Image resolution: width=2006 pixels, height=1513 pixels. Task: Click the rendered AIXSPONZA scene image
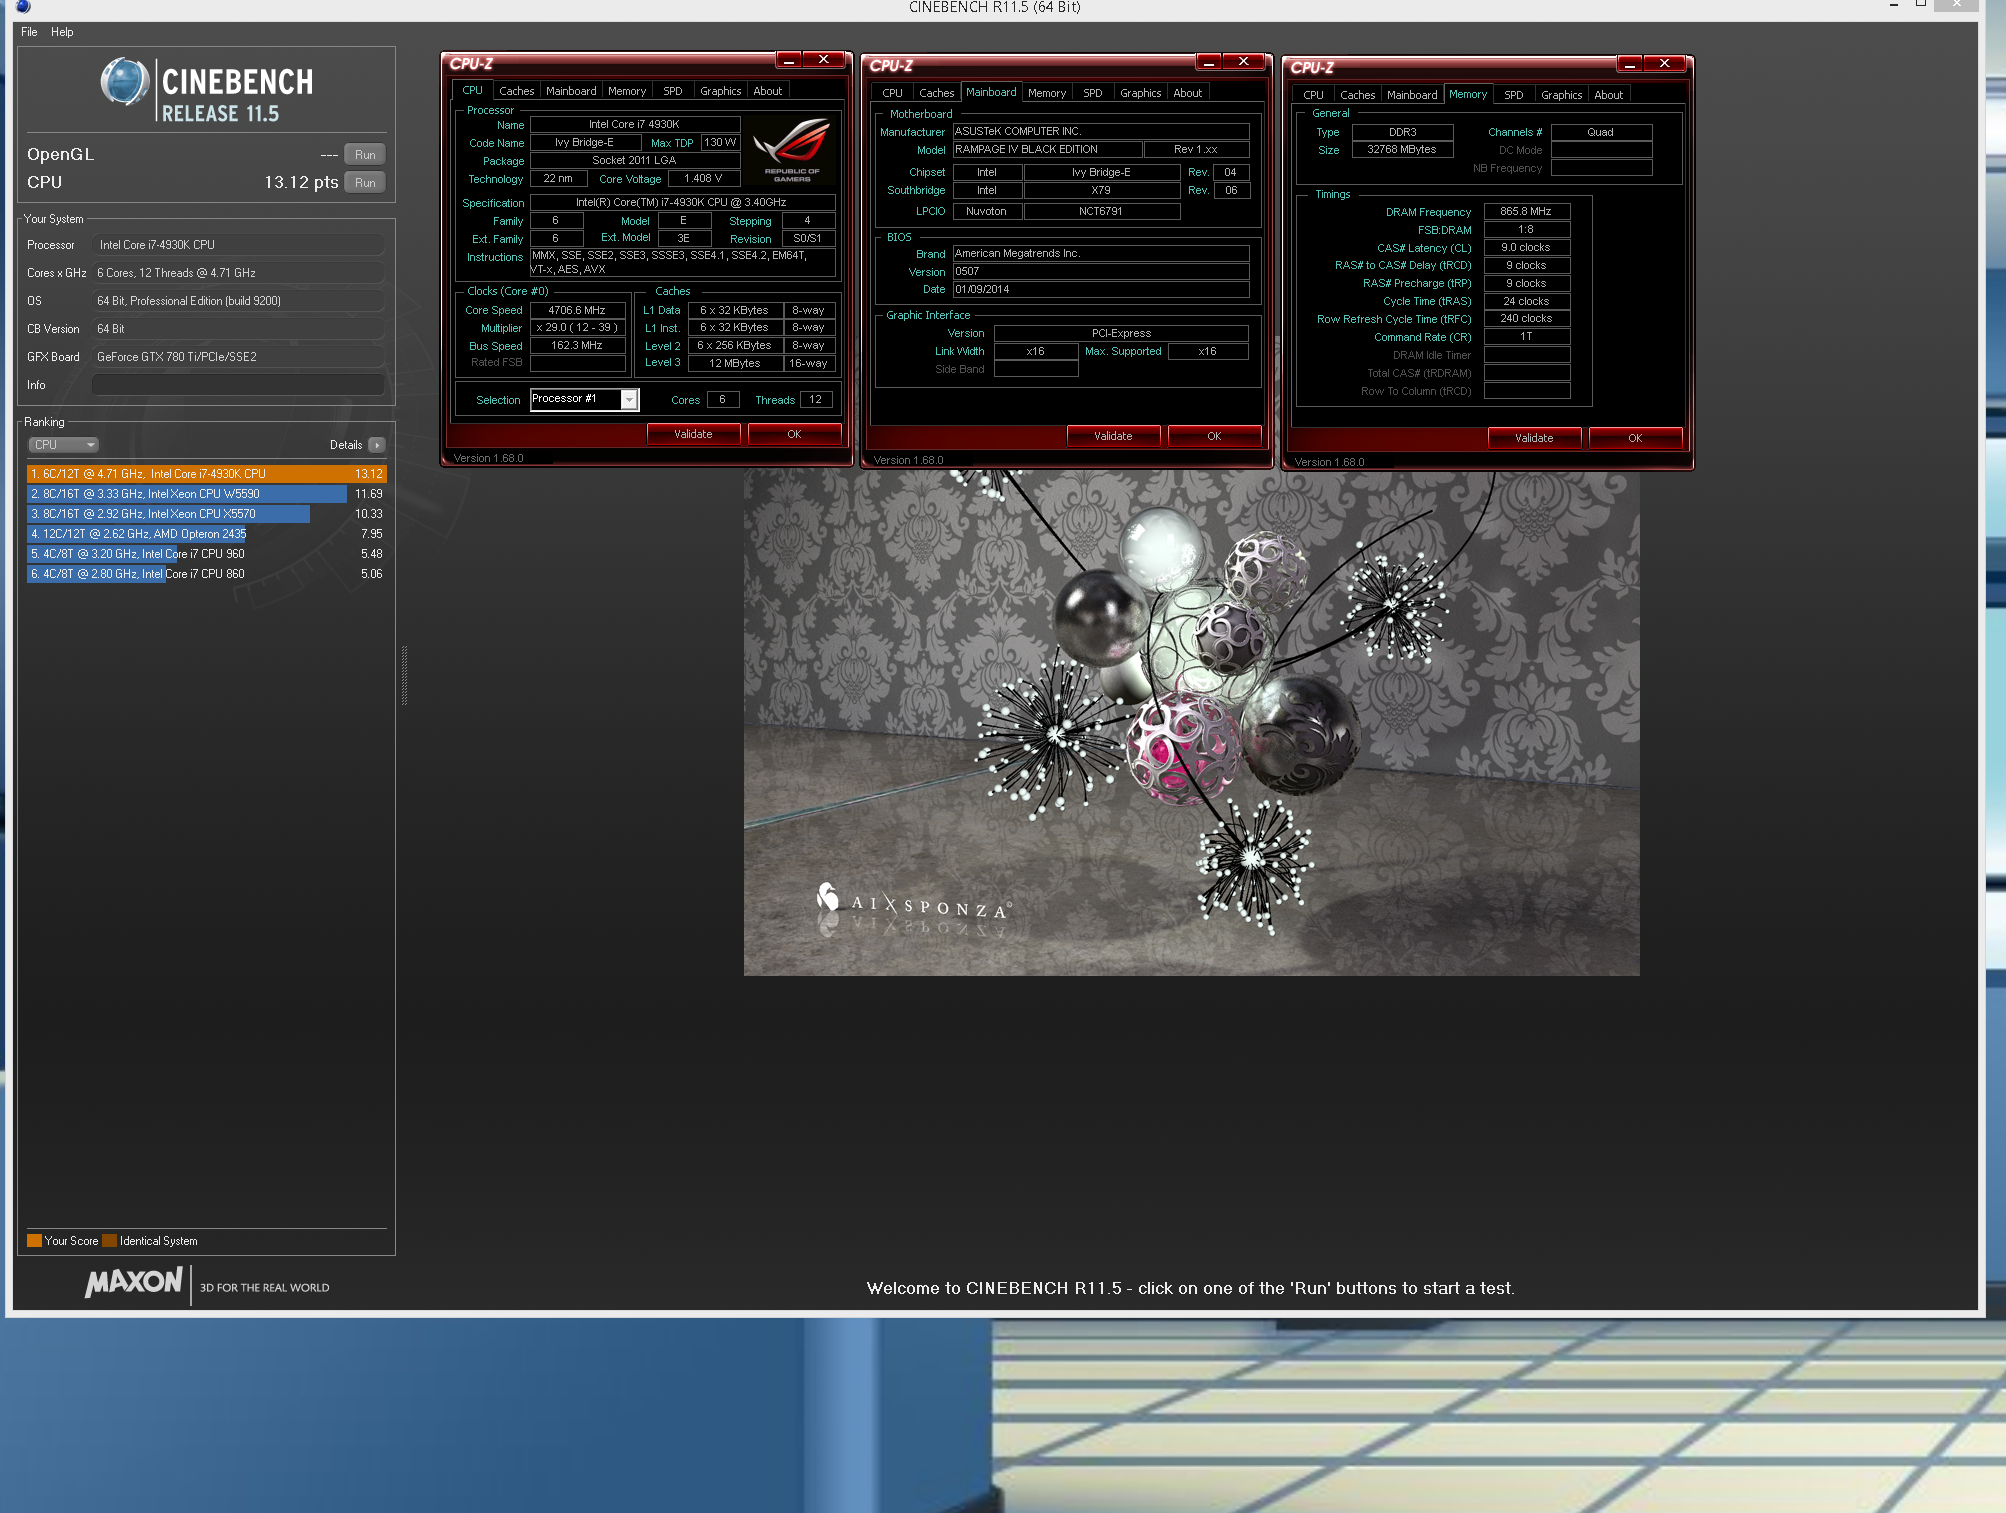[x=1191, y=724]
